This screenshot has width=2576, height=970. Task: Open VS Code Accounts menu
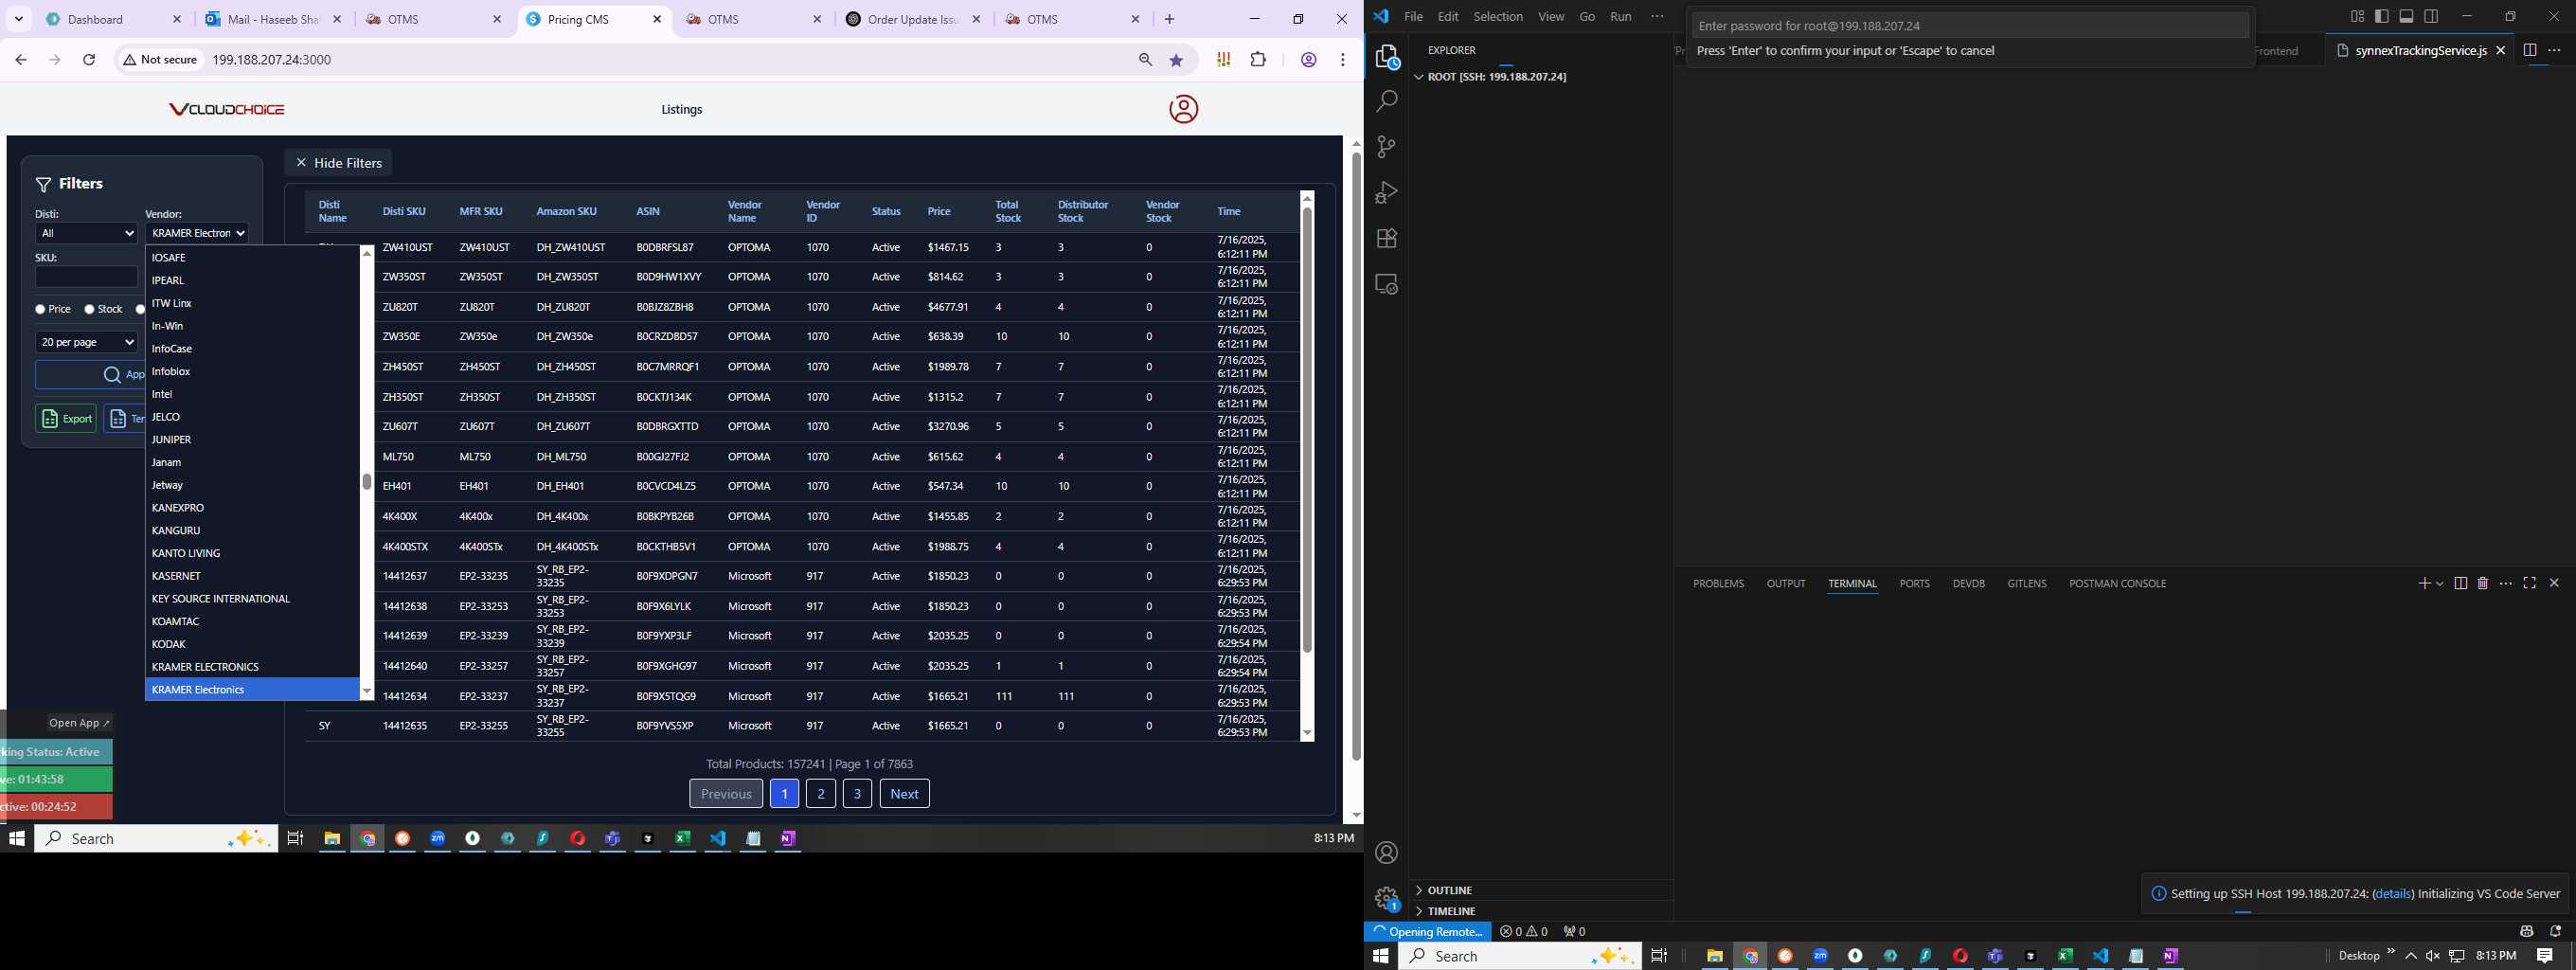(1386, 853)
